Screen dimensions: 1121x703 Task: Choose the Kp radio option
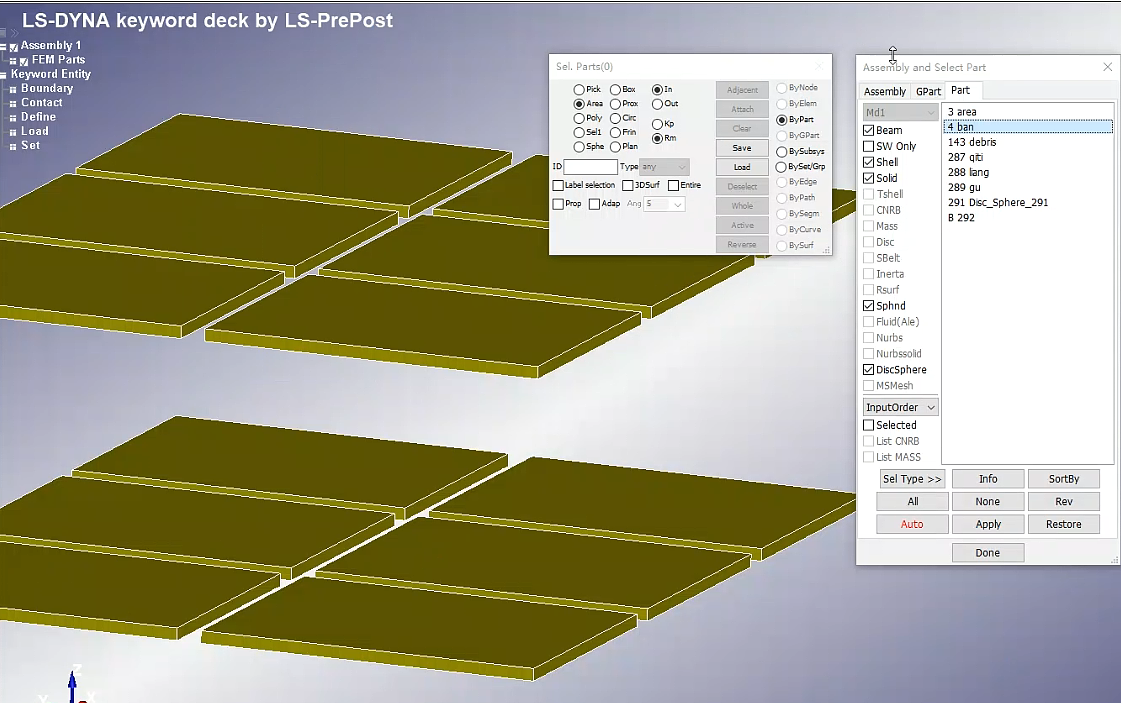tap(657, 124)
